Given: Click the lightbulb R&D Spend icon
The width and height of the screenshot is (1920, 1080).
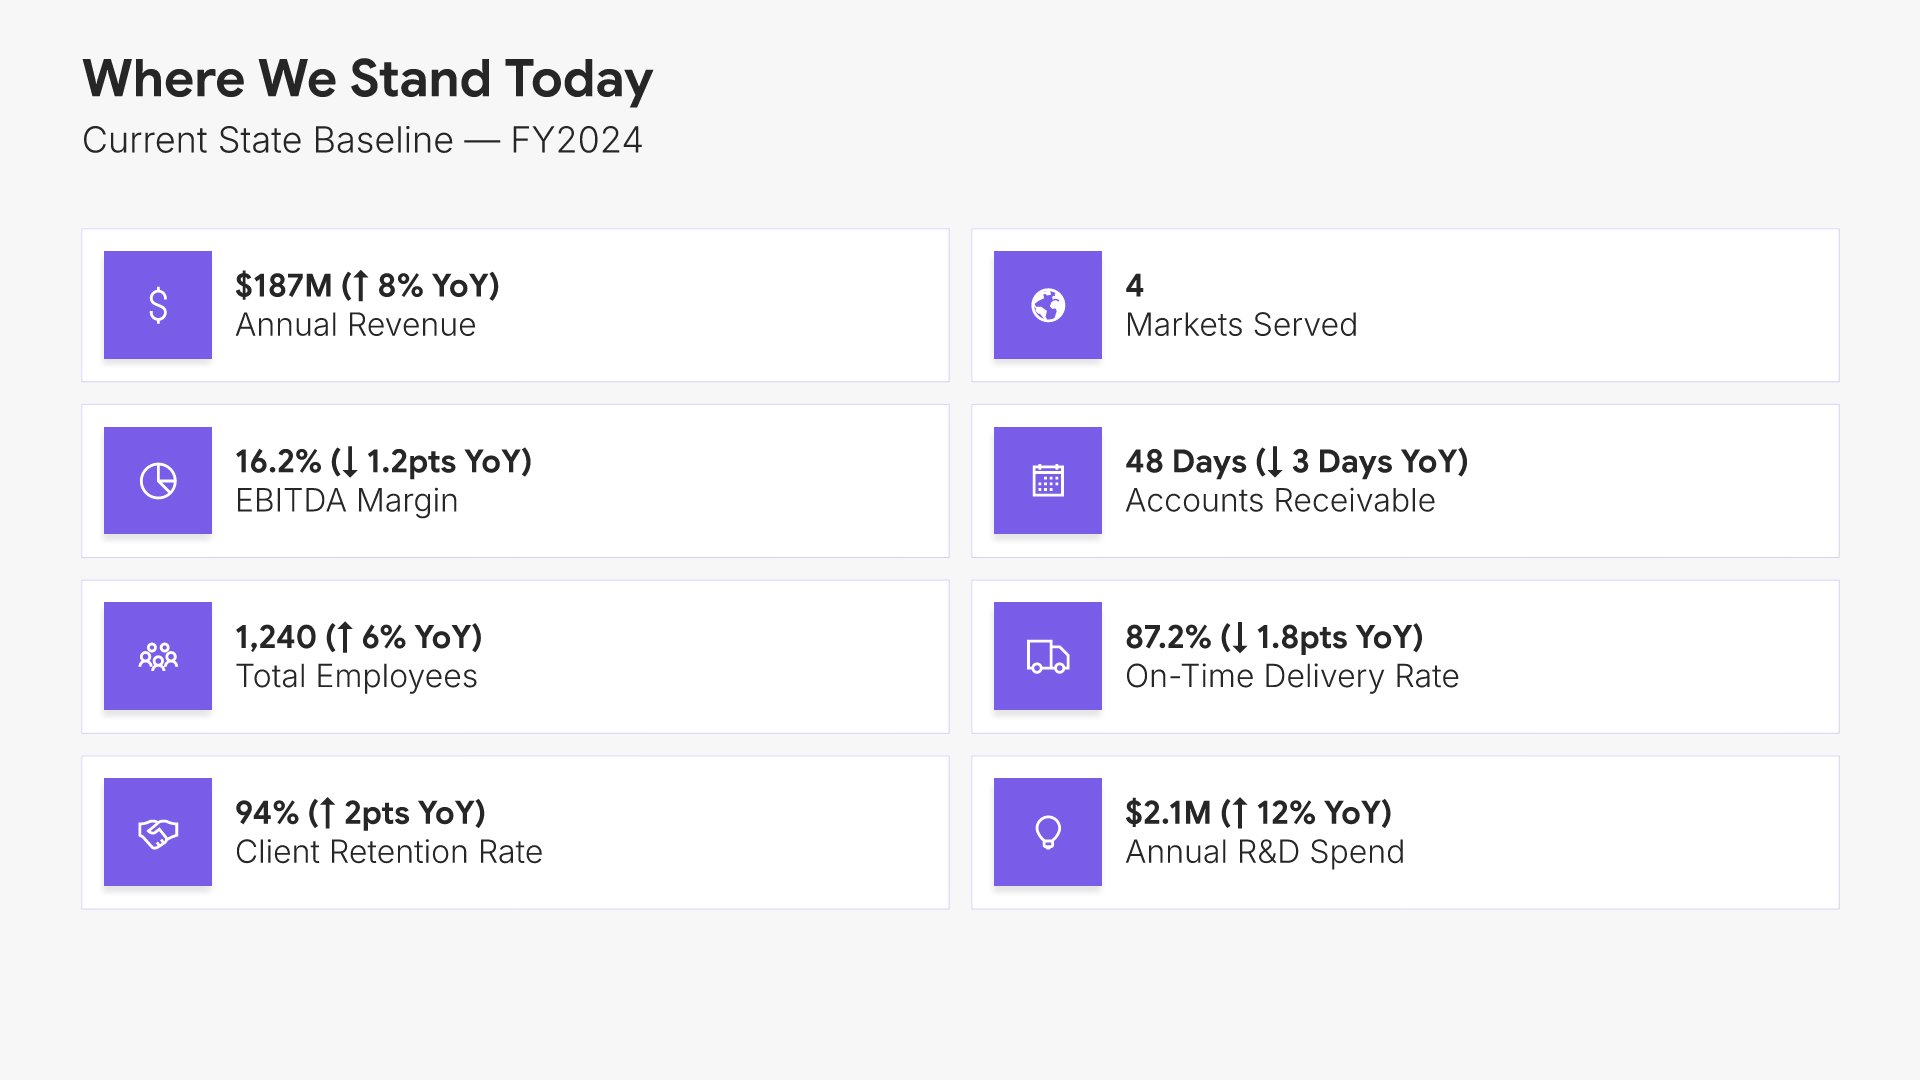Looking at the screenshot, I should pyautogui.click(x=1047, y=832).
